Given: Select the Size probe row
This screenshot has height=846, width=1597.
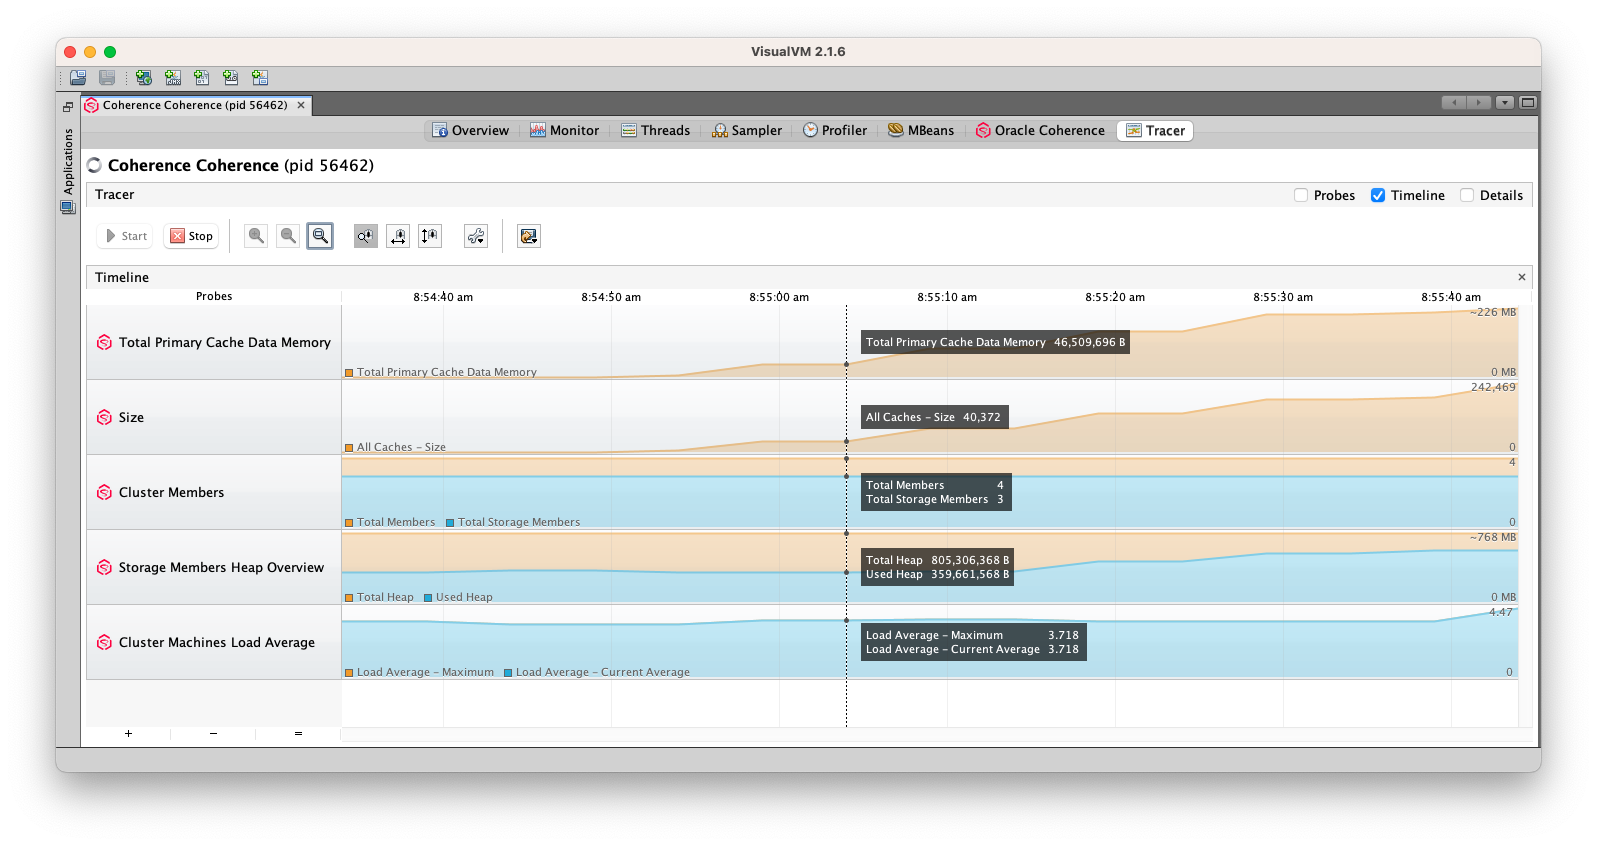Looking at the screenshot, I should point(214,417).
